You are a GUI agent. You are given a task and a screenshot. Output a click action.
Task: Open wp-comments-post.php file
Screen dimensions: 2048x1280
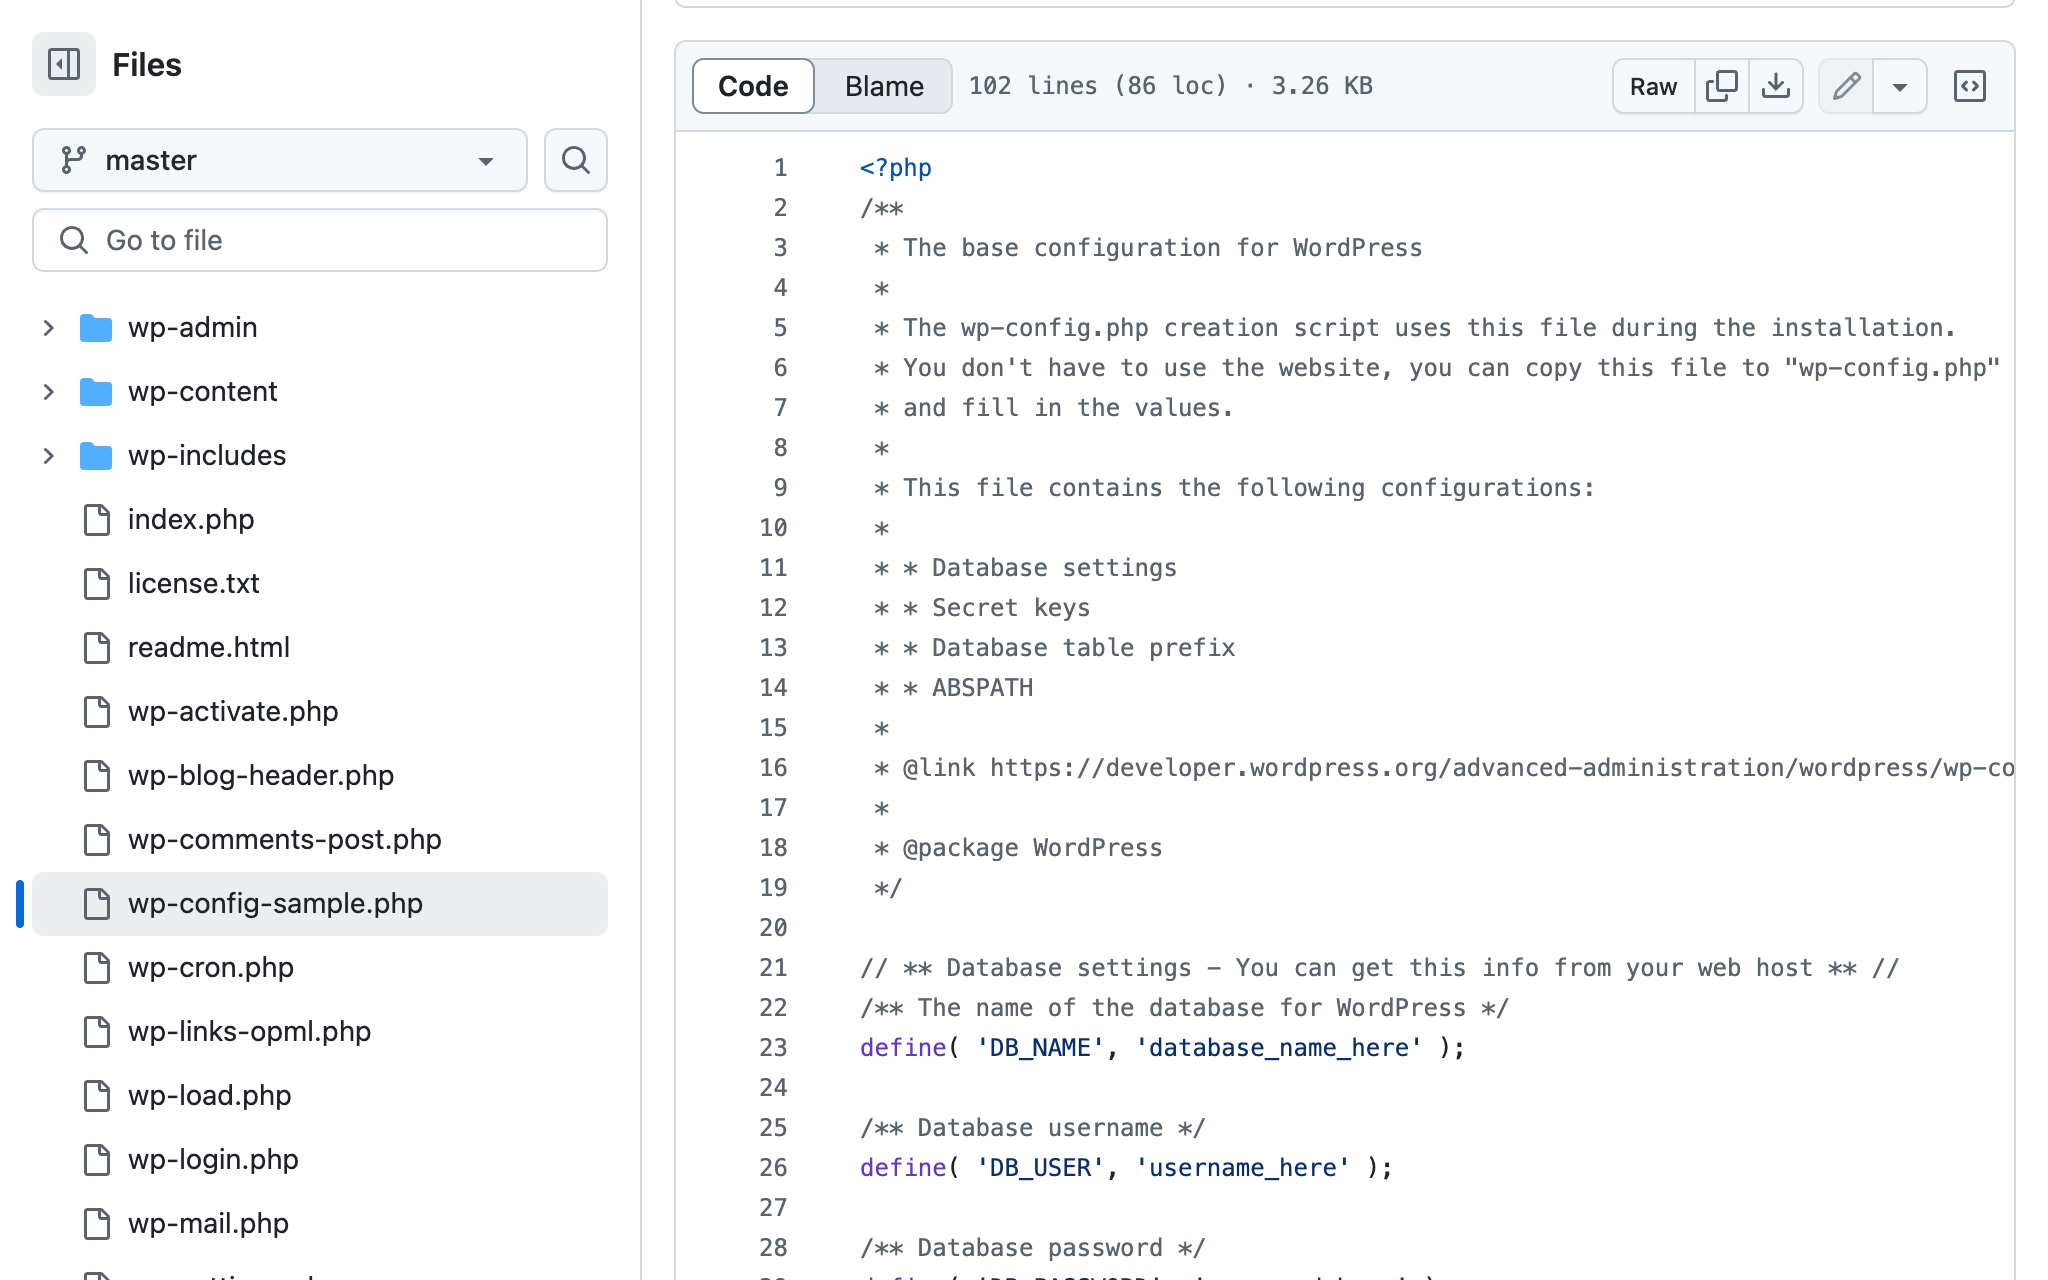coord(285,840)
